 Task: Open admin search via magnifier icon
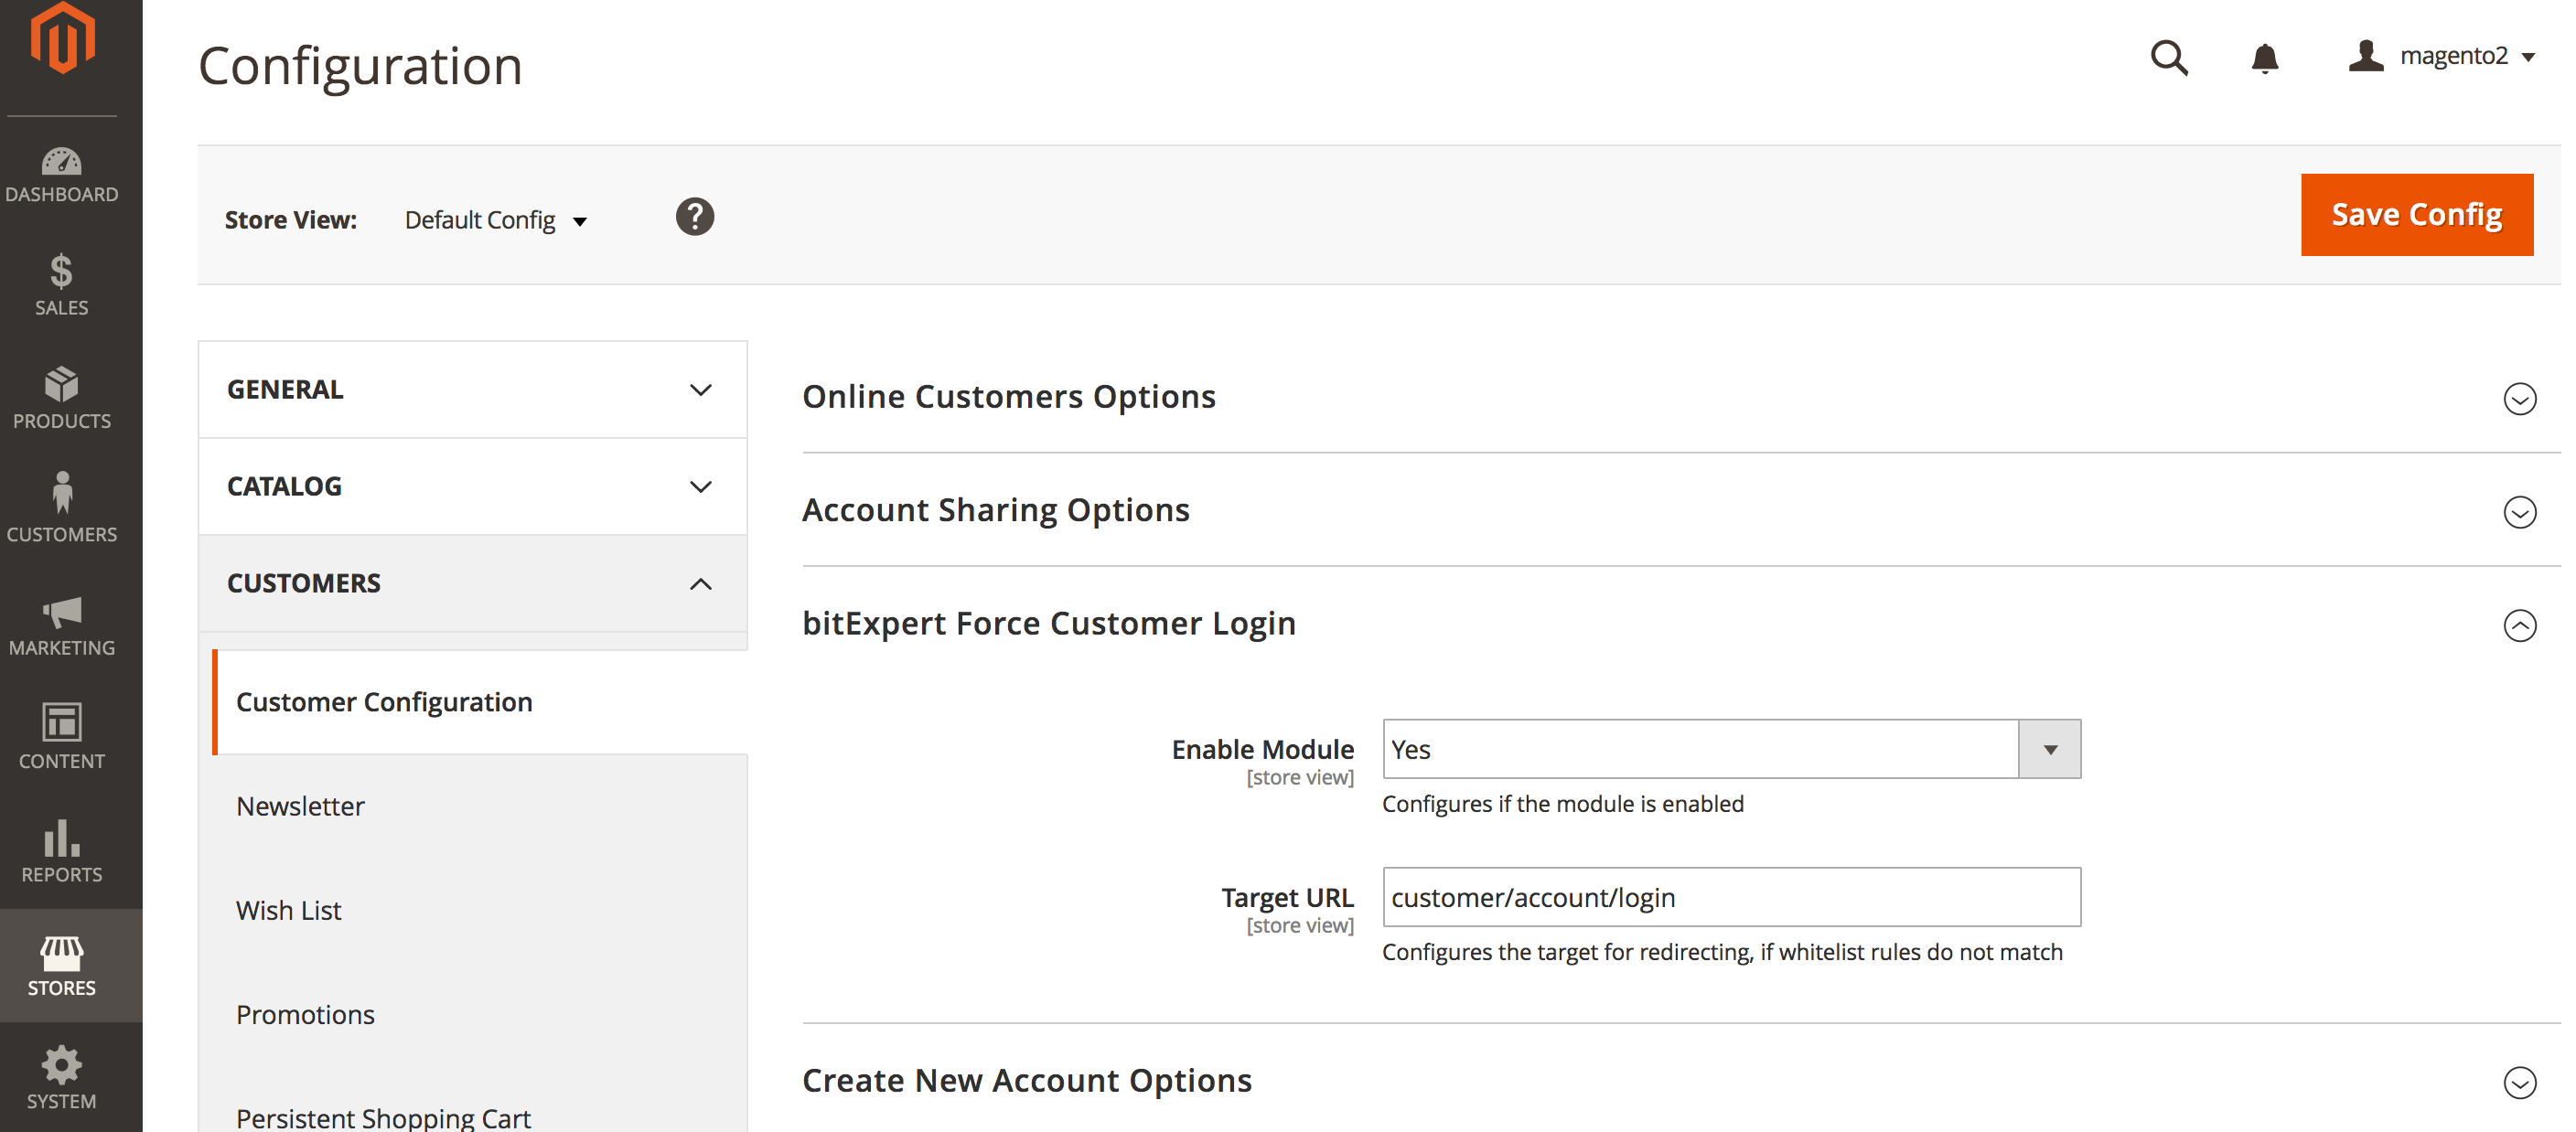tap(2168, 58)
